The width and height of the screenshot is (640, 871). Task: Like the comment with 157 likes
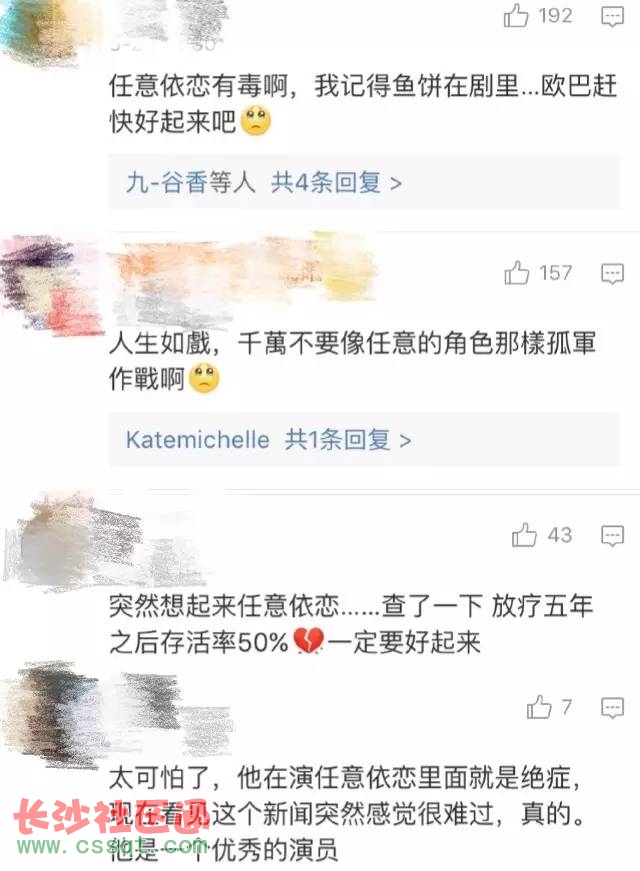coord(516,273)
